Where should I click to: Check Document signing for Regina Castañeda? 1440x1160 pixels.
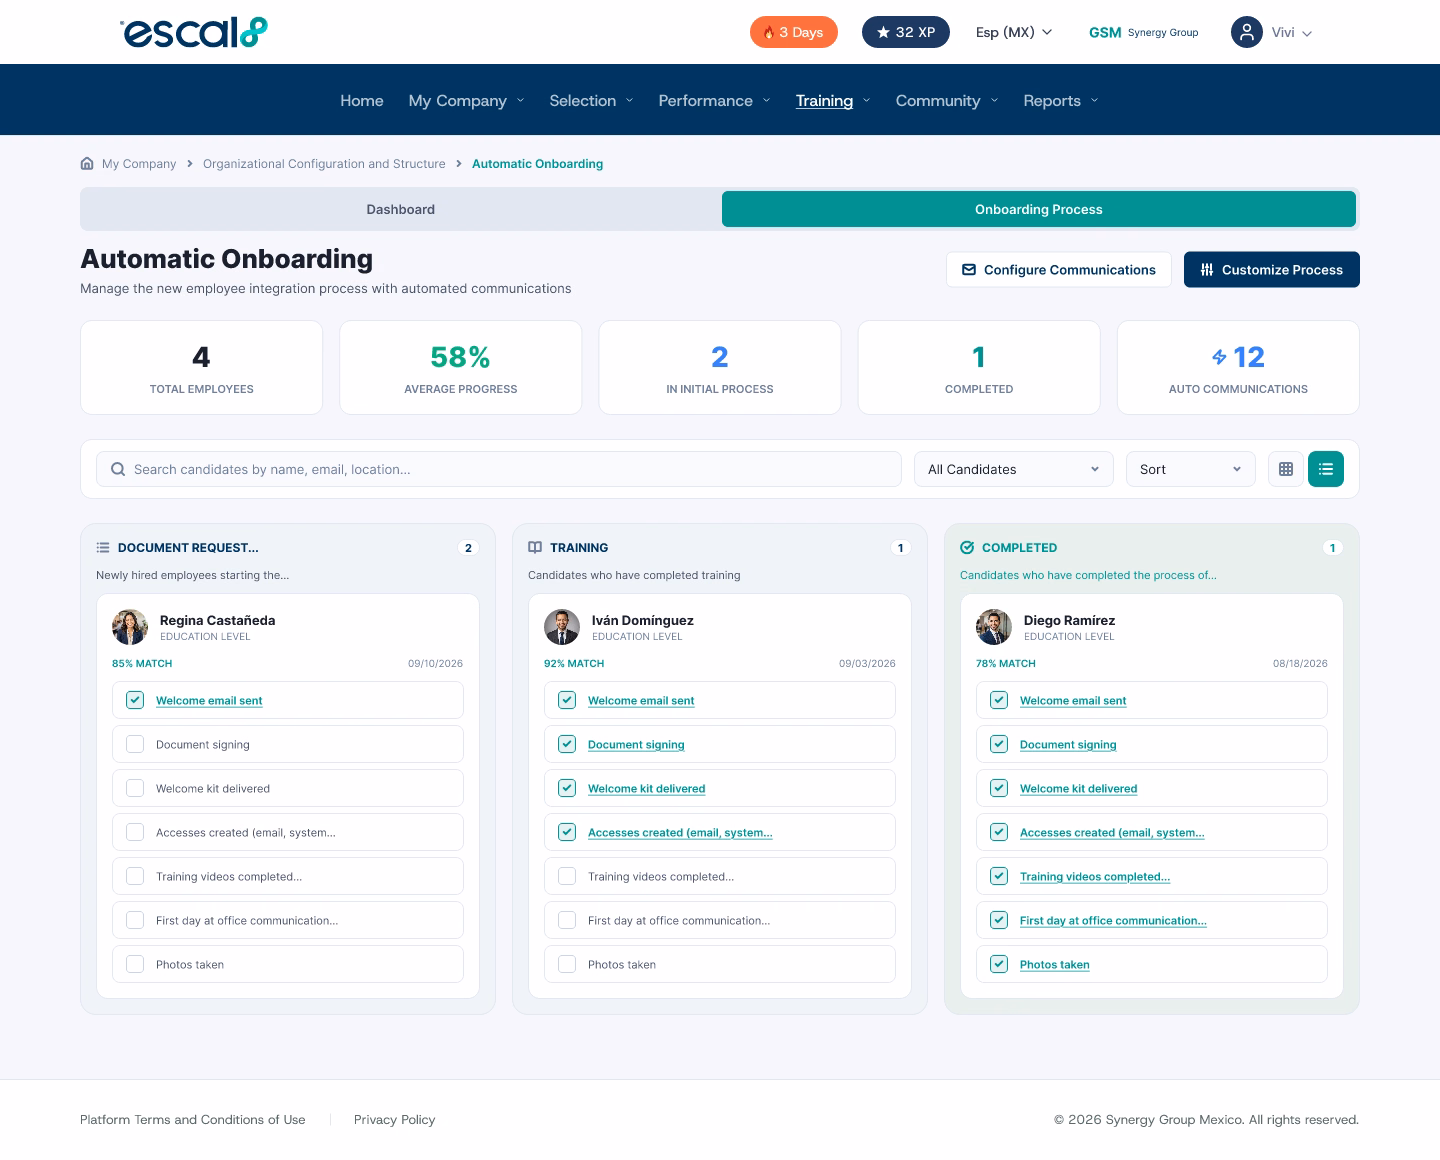[135, 744]
